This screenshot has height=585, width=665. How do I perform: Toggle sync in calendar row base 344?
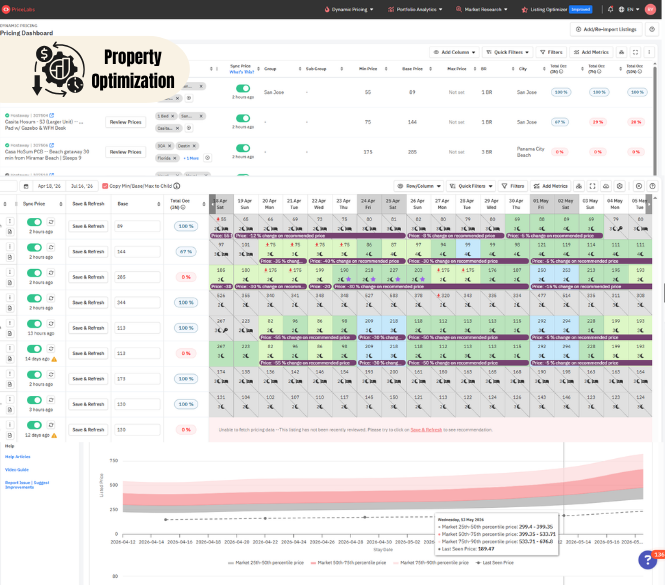[x=34, y=298]
